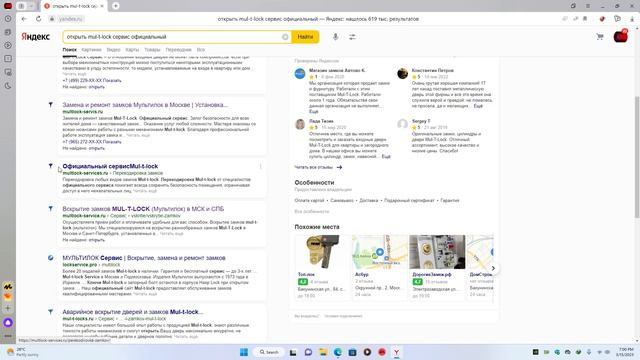The image size is (640, 360).
Task: Click the Найти search button
Action: 305,37
